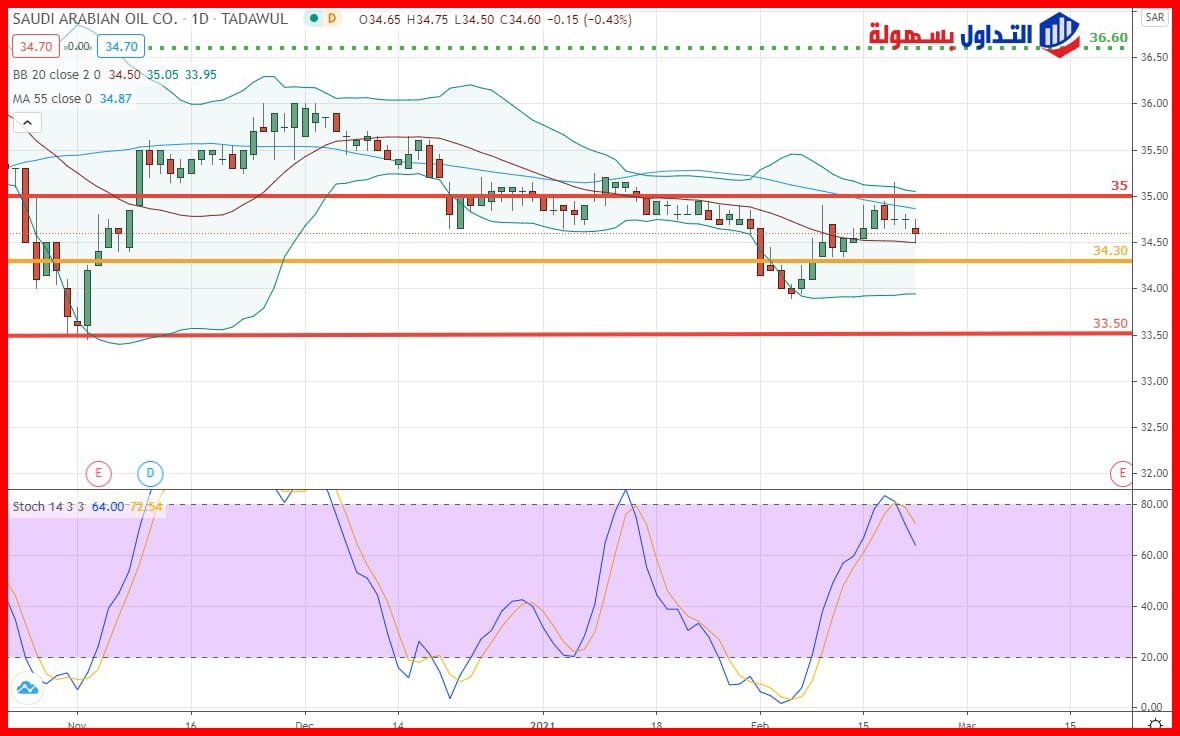Select the red horizontal line at 35
The image size is (1180, 736).
[569, 196]
